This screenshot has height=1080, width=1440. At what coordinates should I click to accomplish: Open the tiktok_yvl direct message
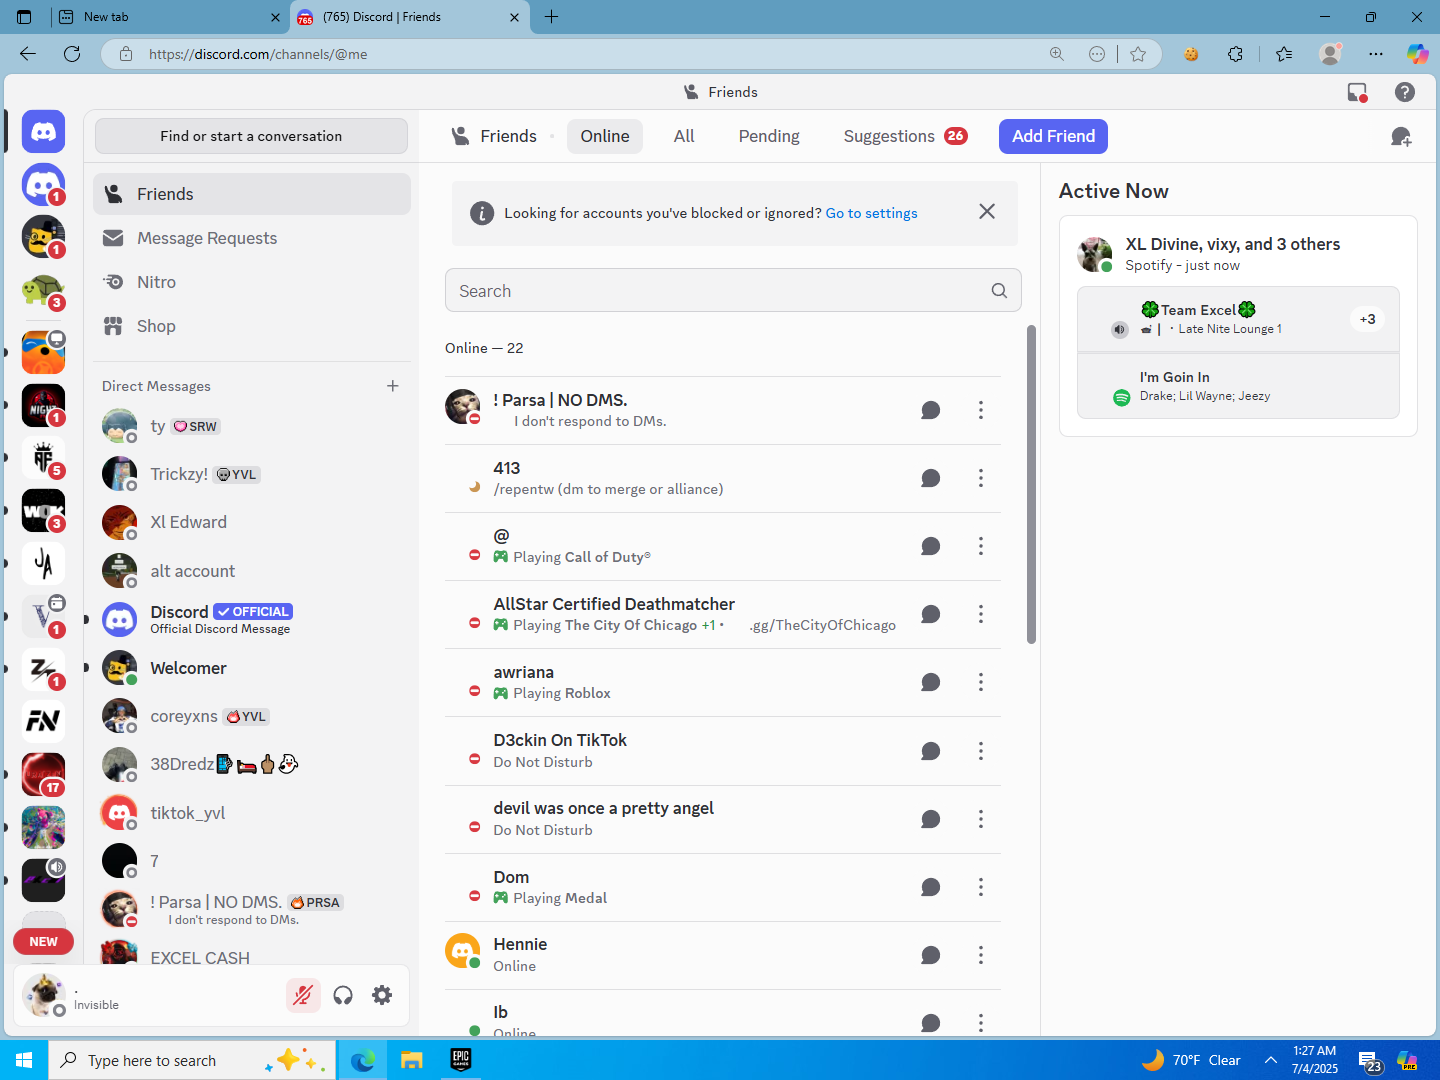click(x=252, y=813)
